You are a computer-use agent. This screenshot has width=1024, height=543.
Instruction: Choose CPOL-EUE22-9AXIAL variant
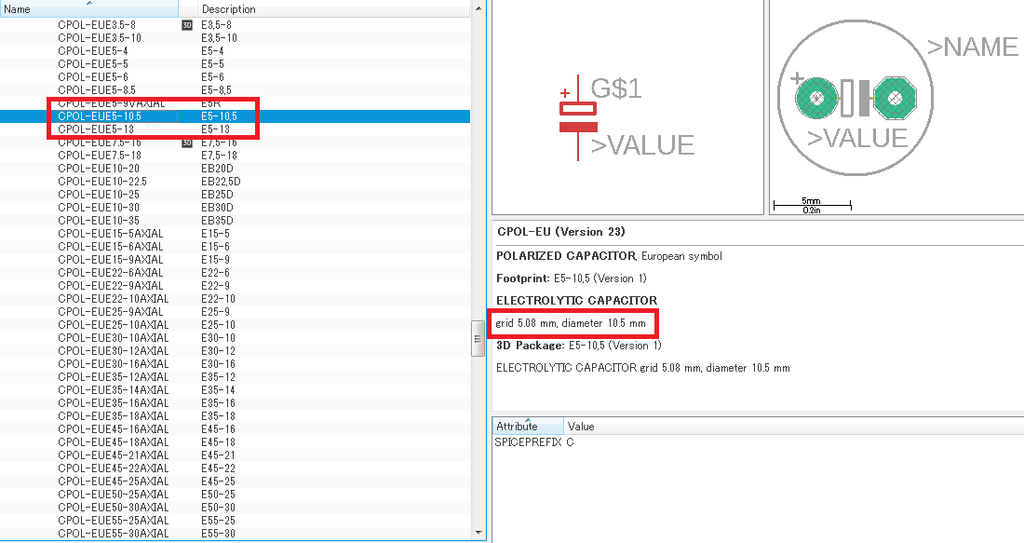tap(110, 286)
